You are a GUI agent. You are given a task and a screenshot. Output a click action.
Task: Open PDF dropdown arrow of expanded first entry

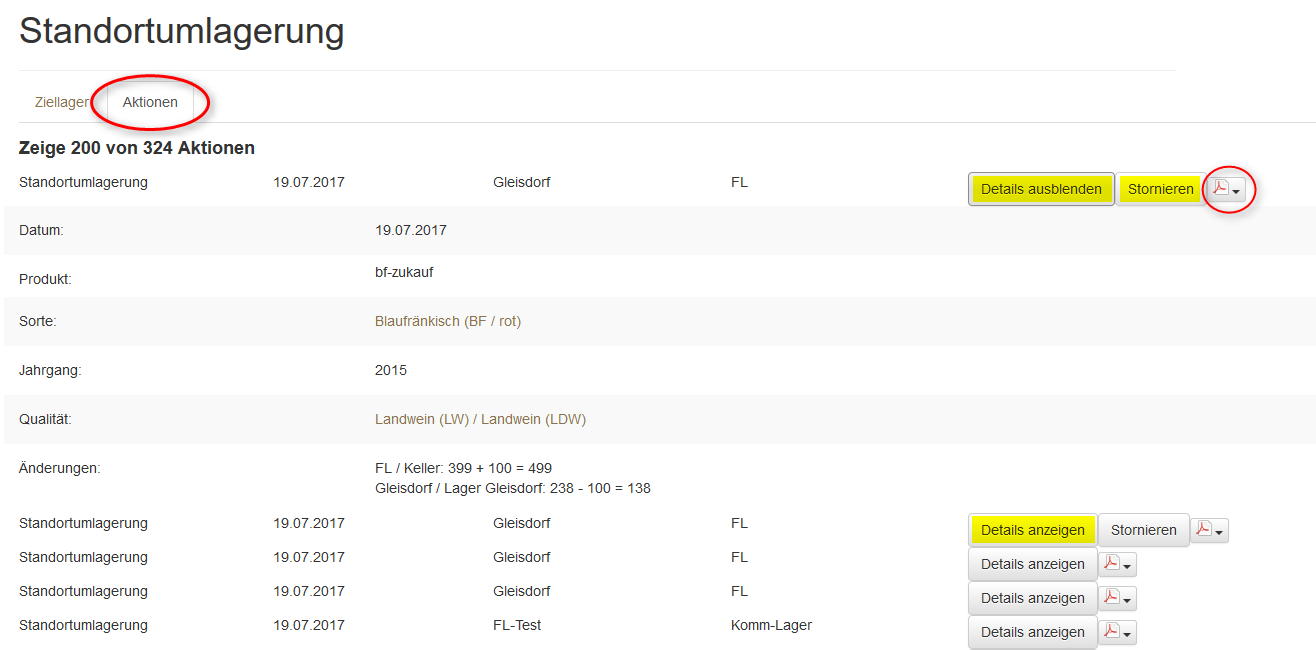[1237, 191]
